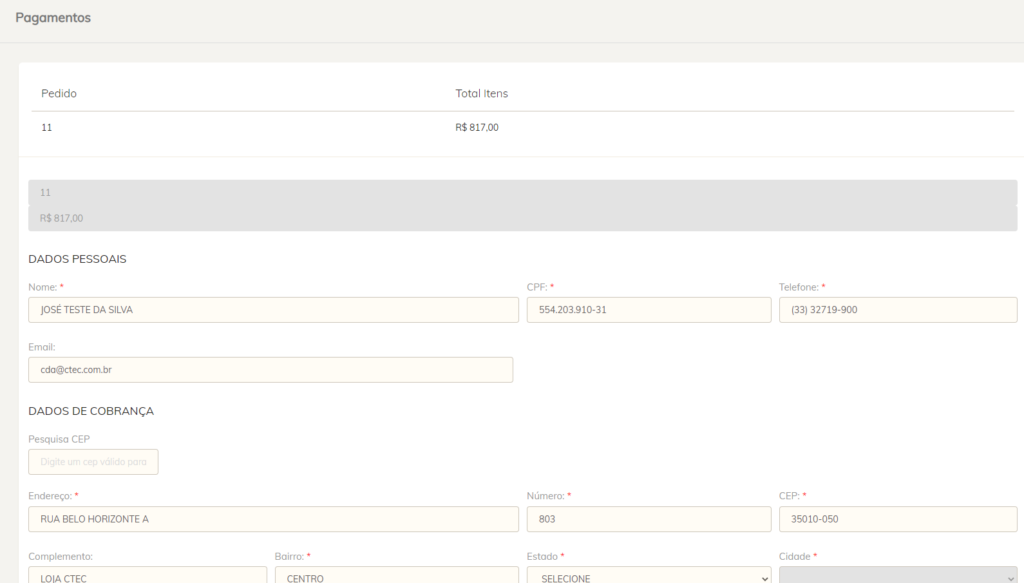Select order number 11 table row
The height and width of the screenshot is (583, 1024).
pyautogui.click(x=522, y=127)
